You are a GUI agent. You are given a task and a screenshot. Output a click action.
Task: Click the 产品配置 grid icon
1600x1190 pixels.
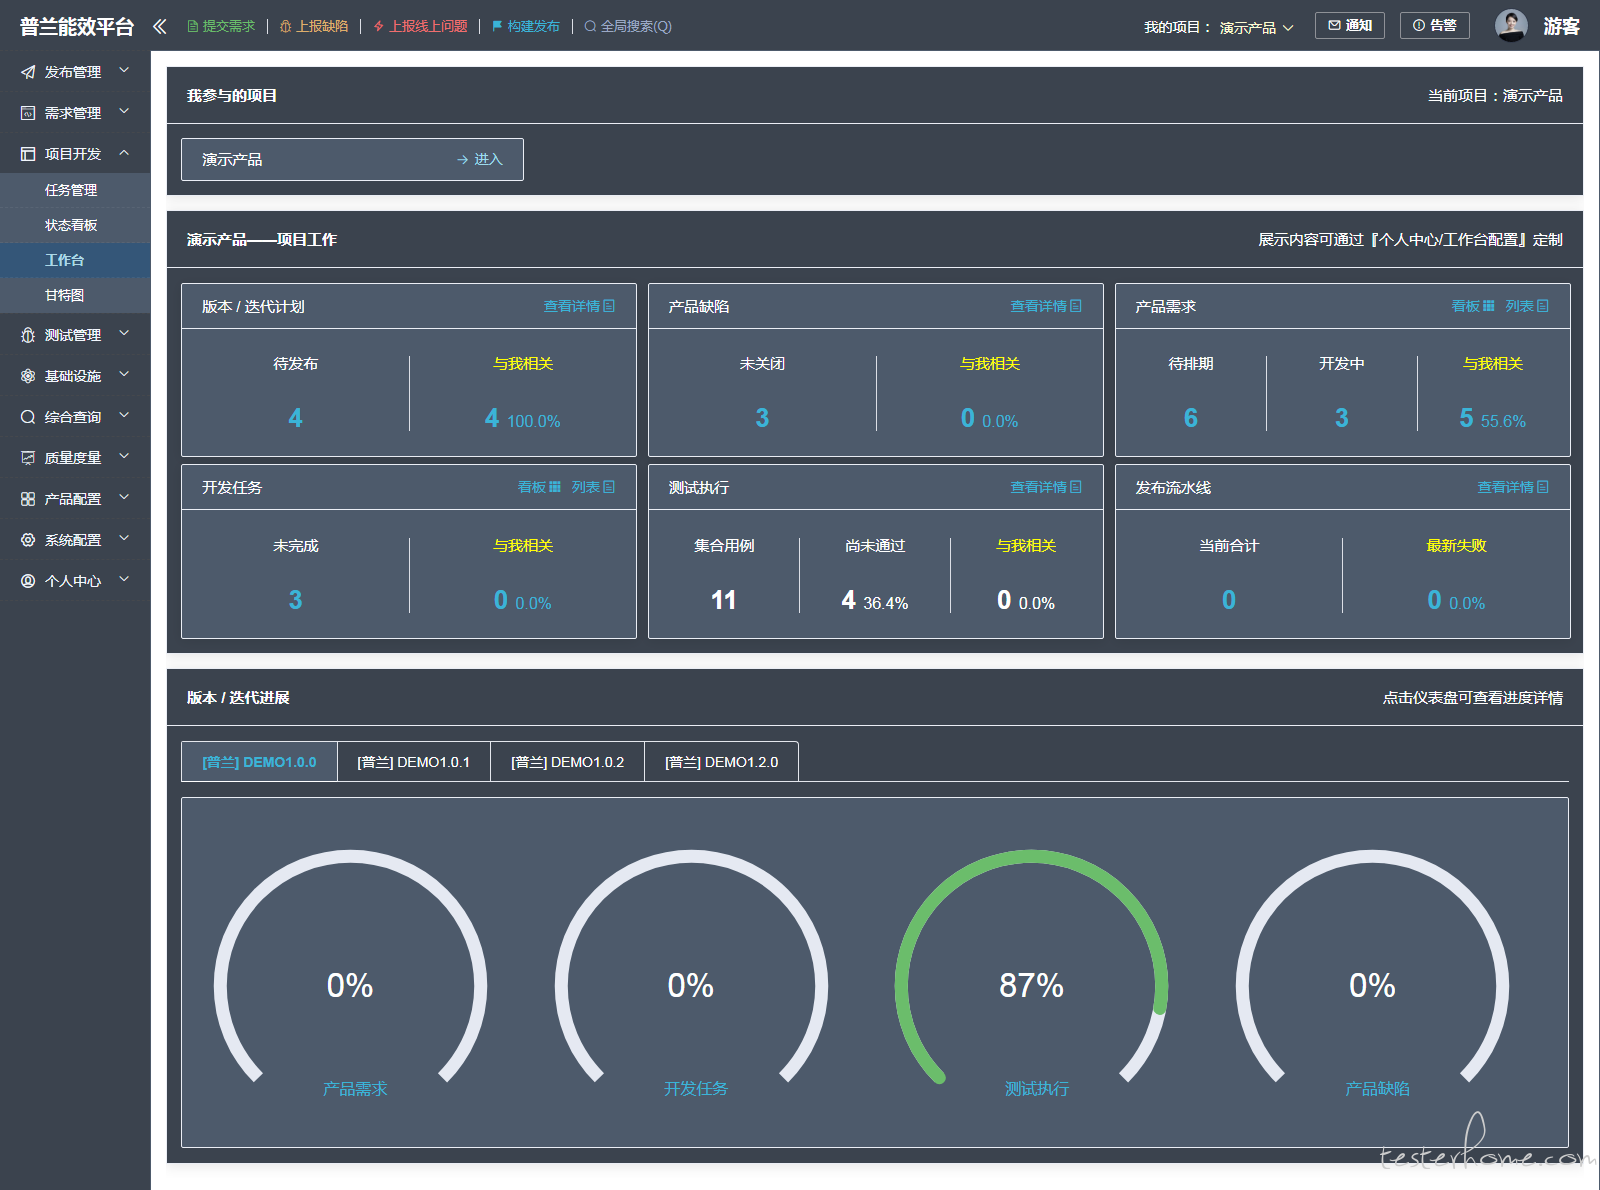pyautogui.click(x=28, y=499)
